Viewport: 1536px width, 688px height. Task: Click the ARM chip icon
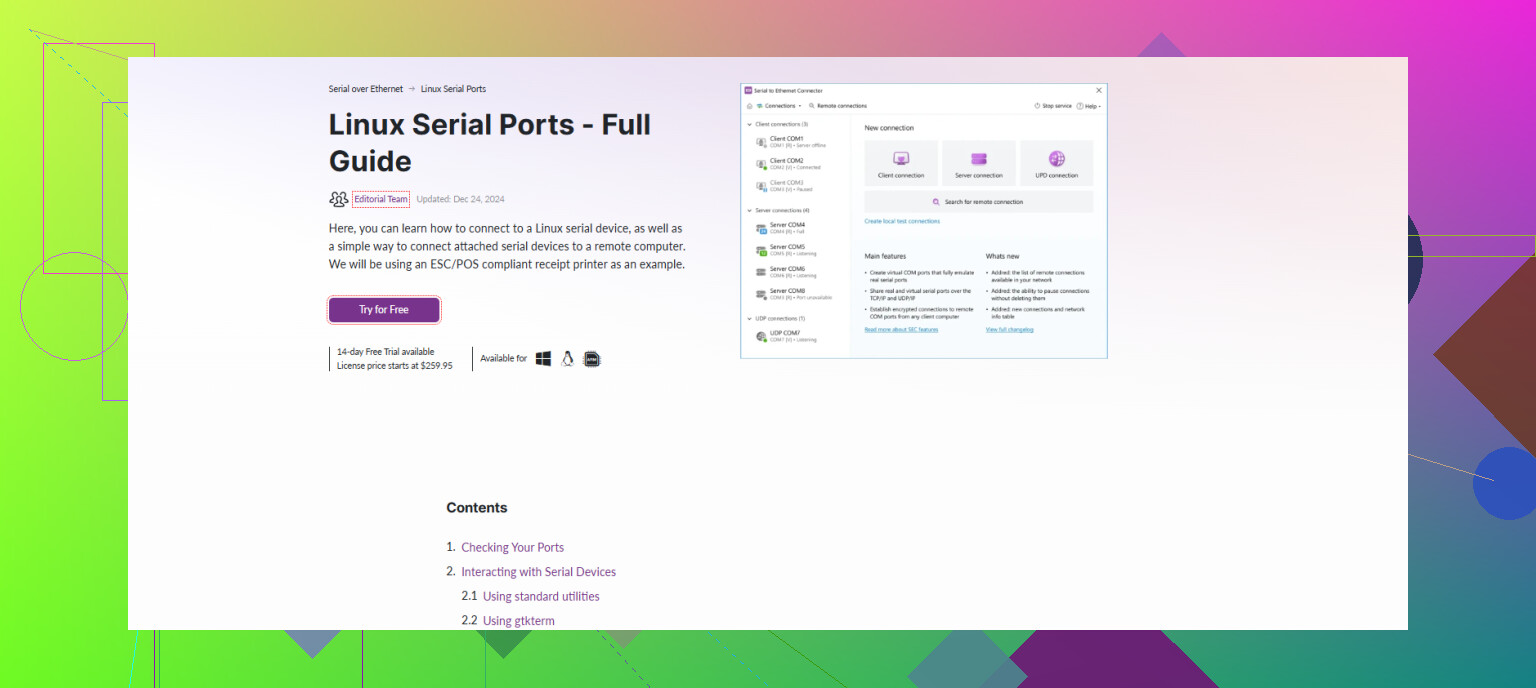click(x=592, y=359)
